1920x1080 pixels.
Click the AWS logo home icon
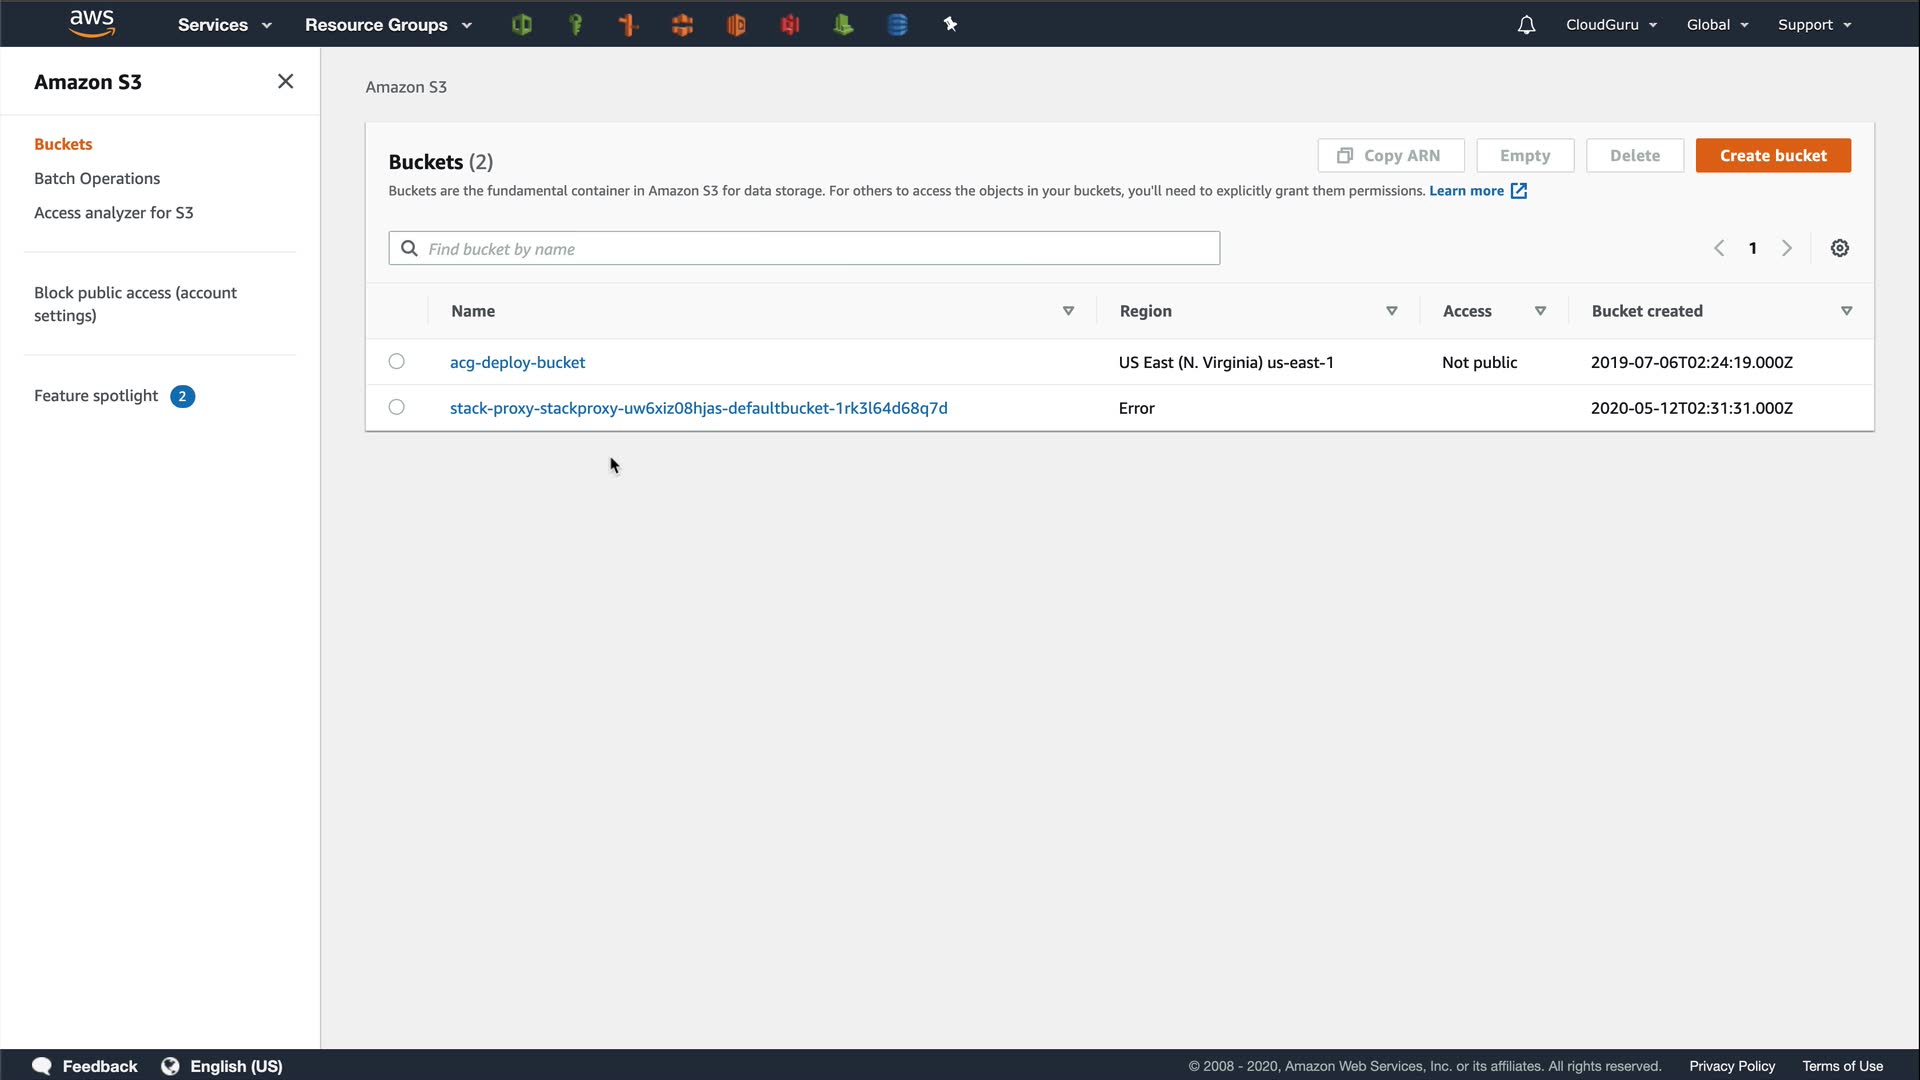pyautogui.click(x=92, y=24)
